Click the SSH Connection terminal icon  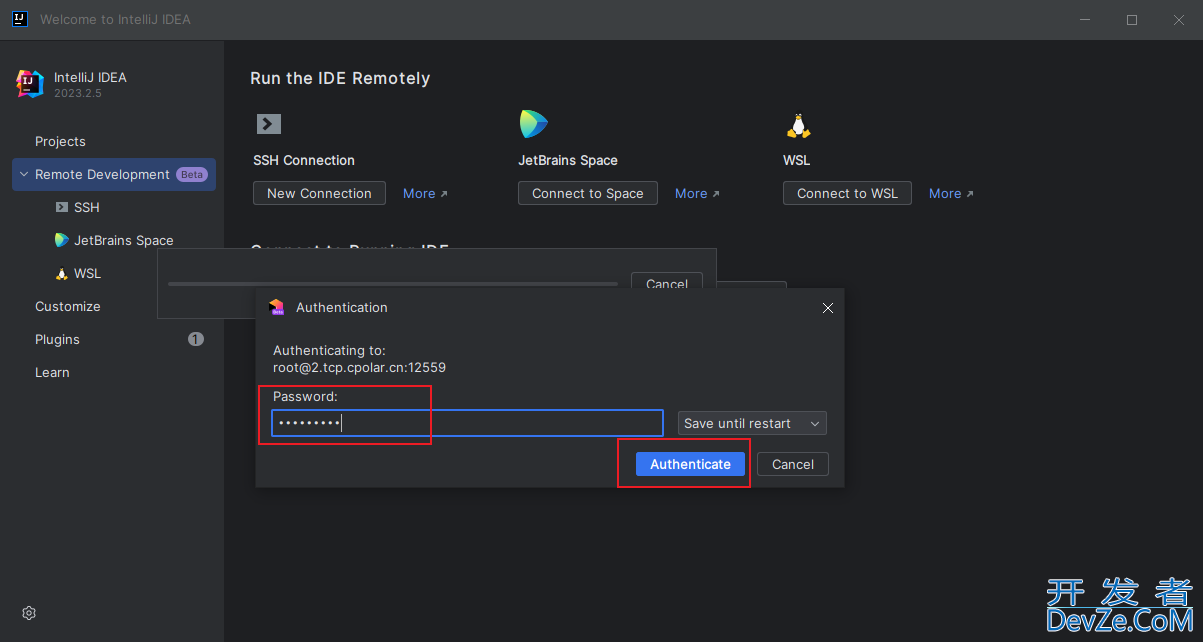tap(269, 124)
